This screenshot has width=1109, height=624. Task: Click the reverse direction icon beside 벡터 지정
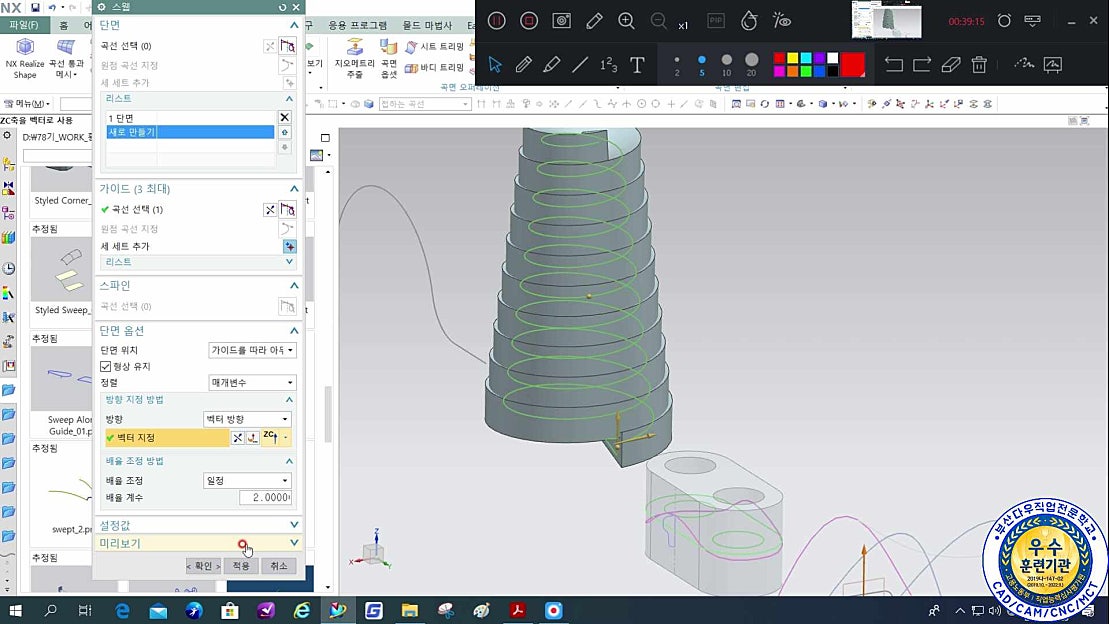238,438
